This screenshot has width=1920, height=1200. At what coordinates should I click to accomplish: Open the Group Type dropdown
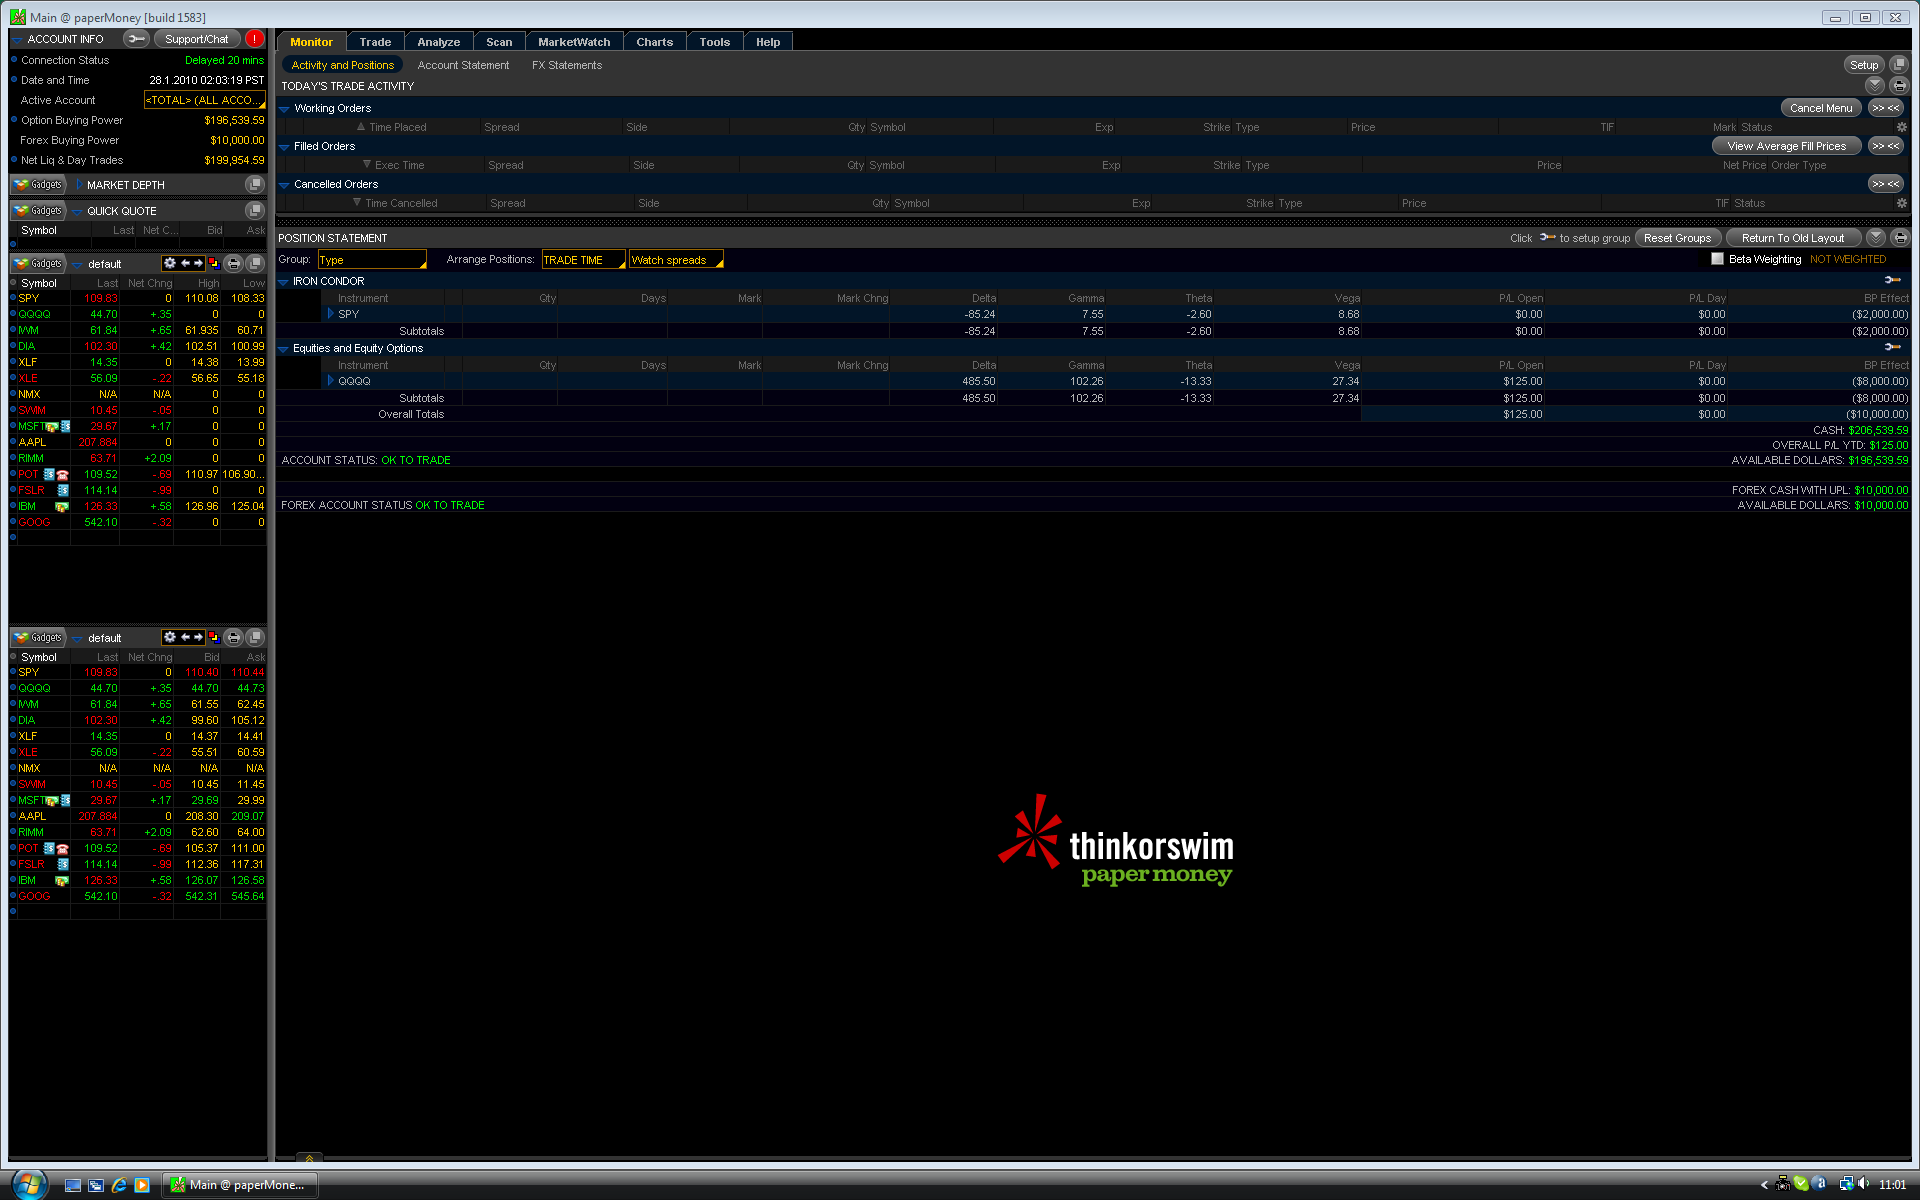coord(371,260)
